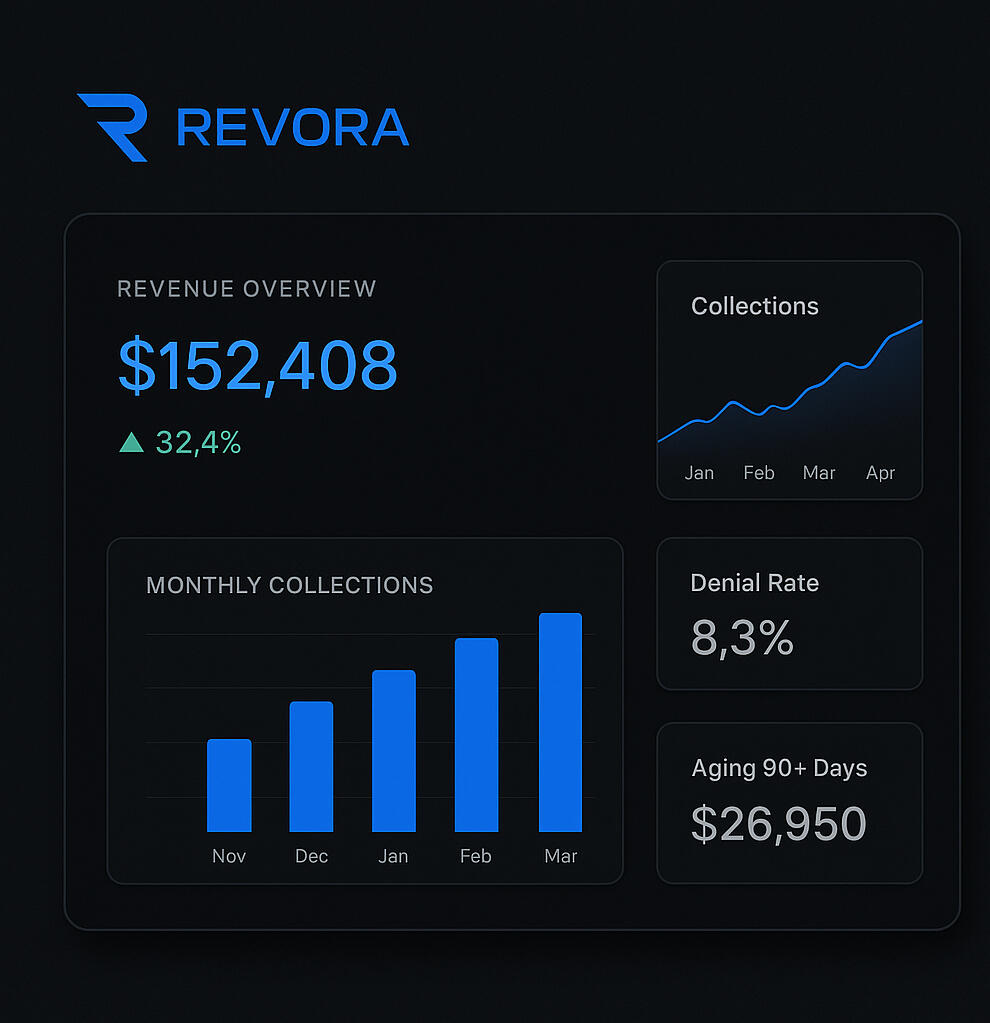Open the Collections chart card title
This screenshot has height=1023, width=990.
754,306
